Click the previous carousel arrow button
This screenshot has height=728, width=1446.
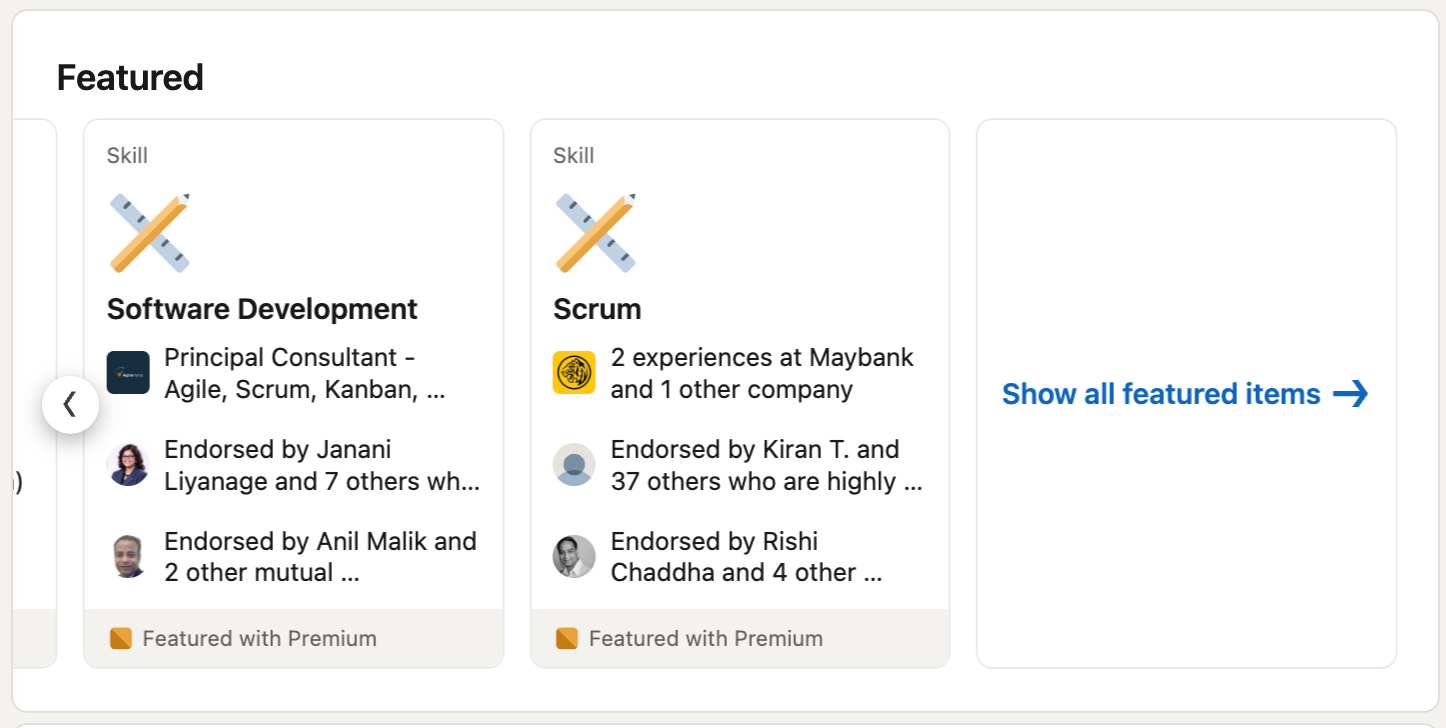click(70, 405)
